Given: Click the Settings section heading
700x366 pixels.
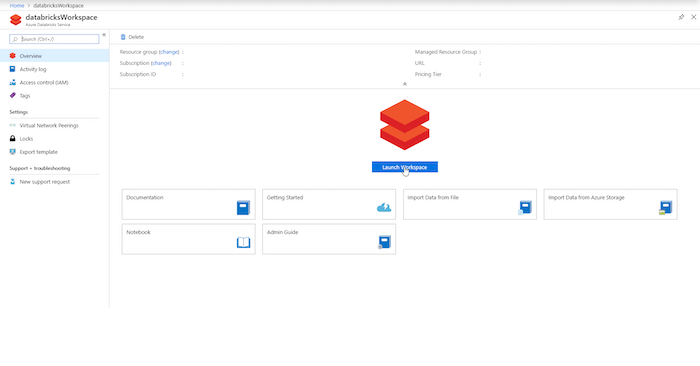Looking at the screenshot, I should [x=19, y=112].
